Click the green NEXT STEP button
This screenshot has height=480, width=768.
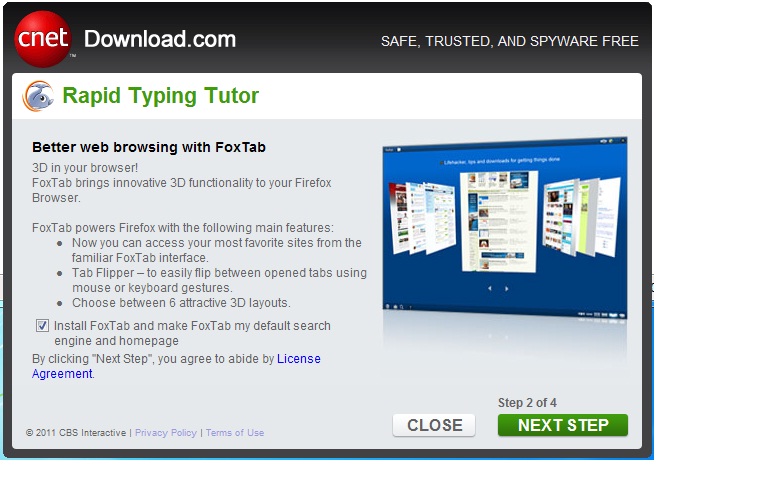(x=563, y=425)
